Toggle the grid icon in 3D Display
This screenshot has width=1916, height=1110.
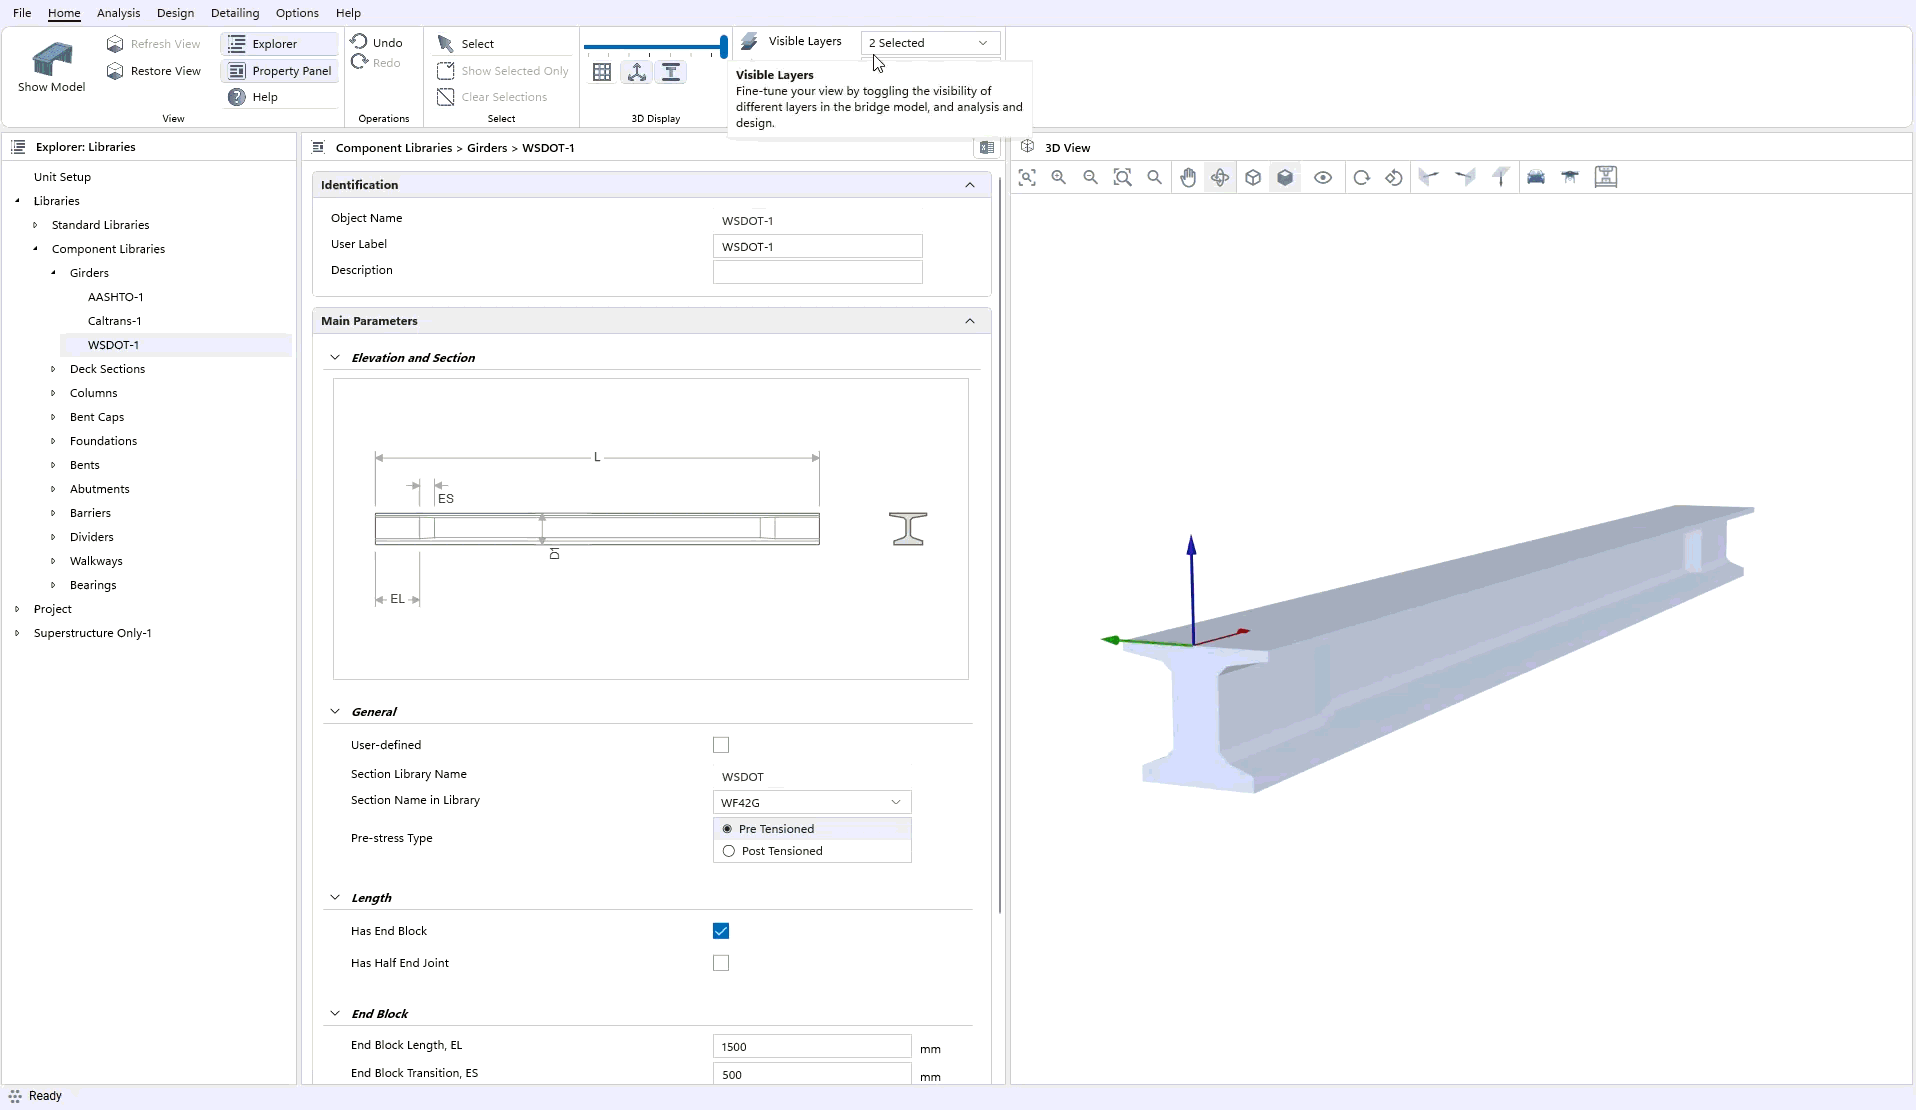[x=602, y=72]
